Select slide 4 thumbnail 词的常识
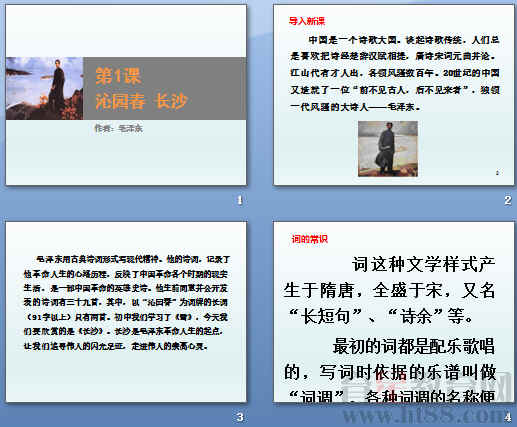The width and height of the screenshot is (517, 427). coord(394,312)
